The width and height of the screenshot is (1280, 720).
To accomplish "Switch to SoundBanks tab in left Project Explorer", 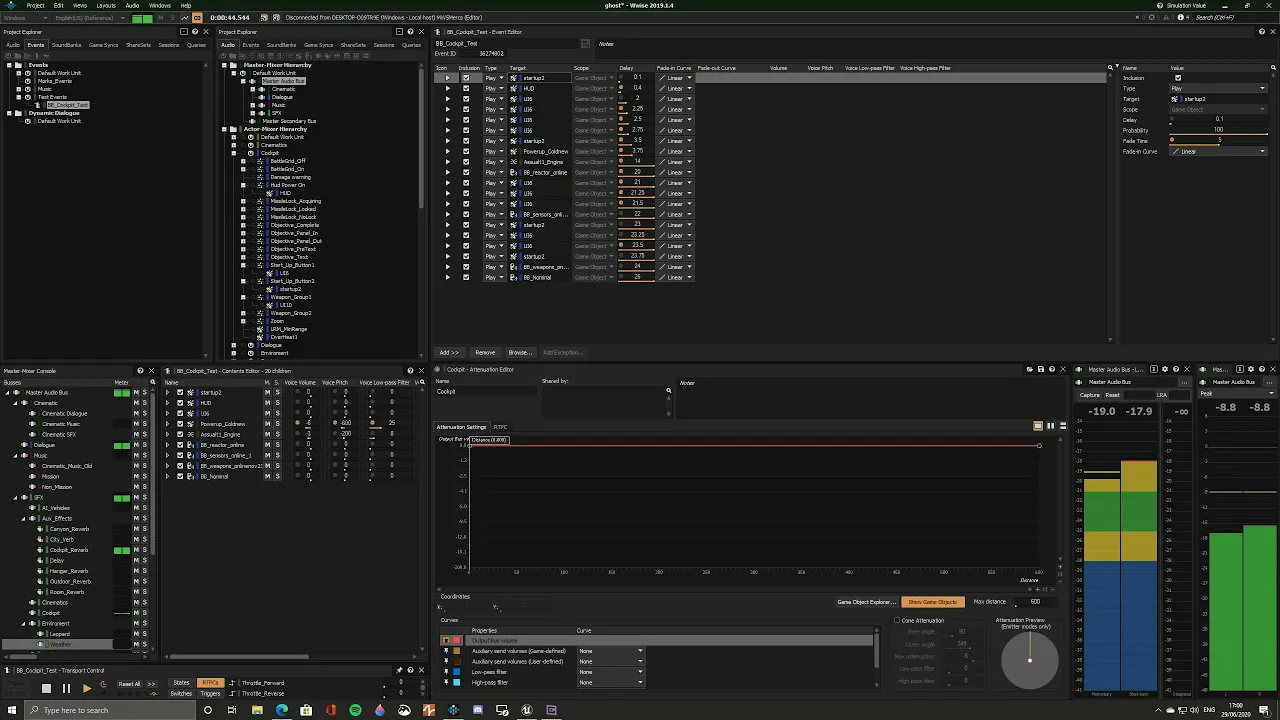I will click(x=67, y=45).
